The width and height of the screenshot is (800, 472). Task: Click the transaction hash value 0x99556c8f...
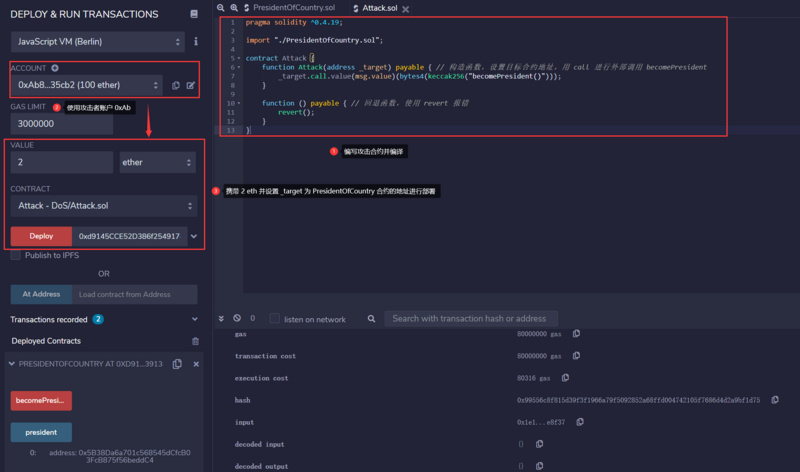tap(638, 400)
